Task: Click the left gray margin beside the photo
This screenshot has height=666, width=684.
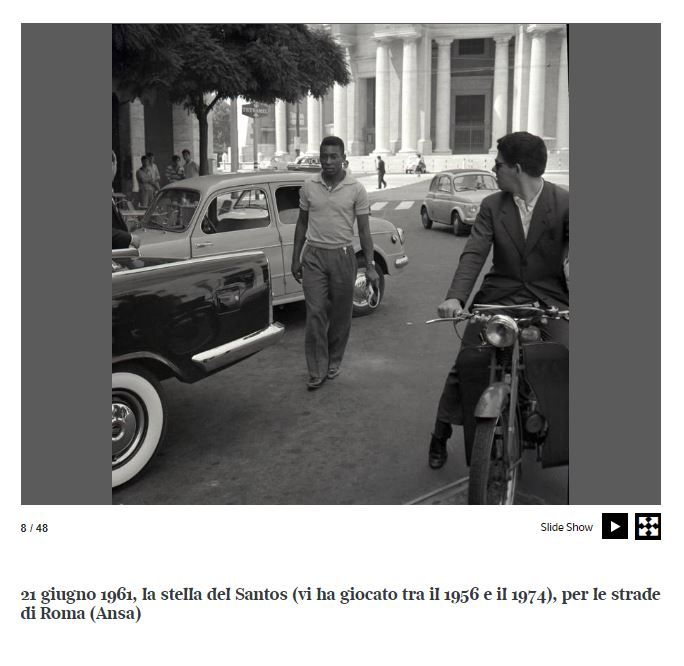Action: (x=66, y=264)
